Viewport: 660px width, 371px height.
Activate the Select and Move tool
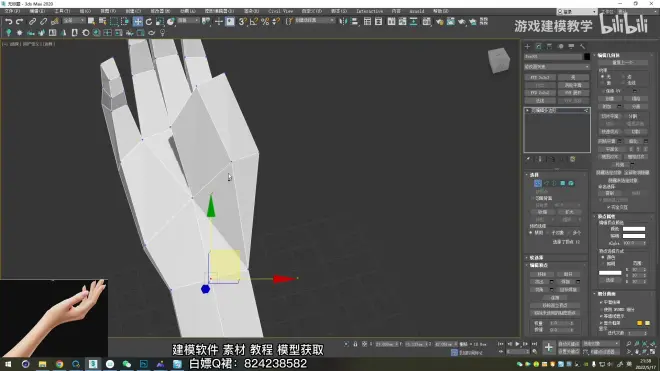(138, 21)
